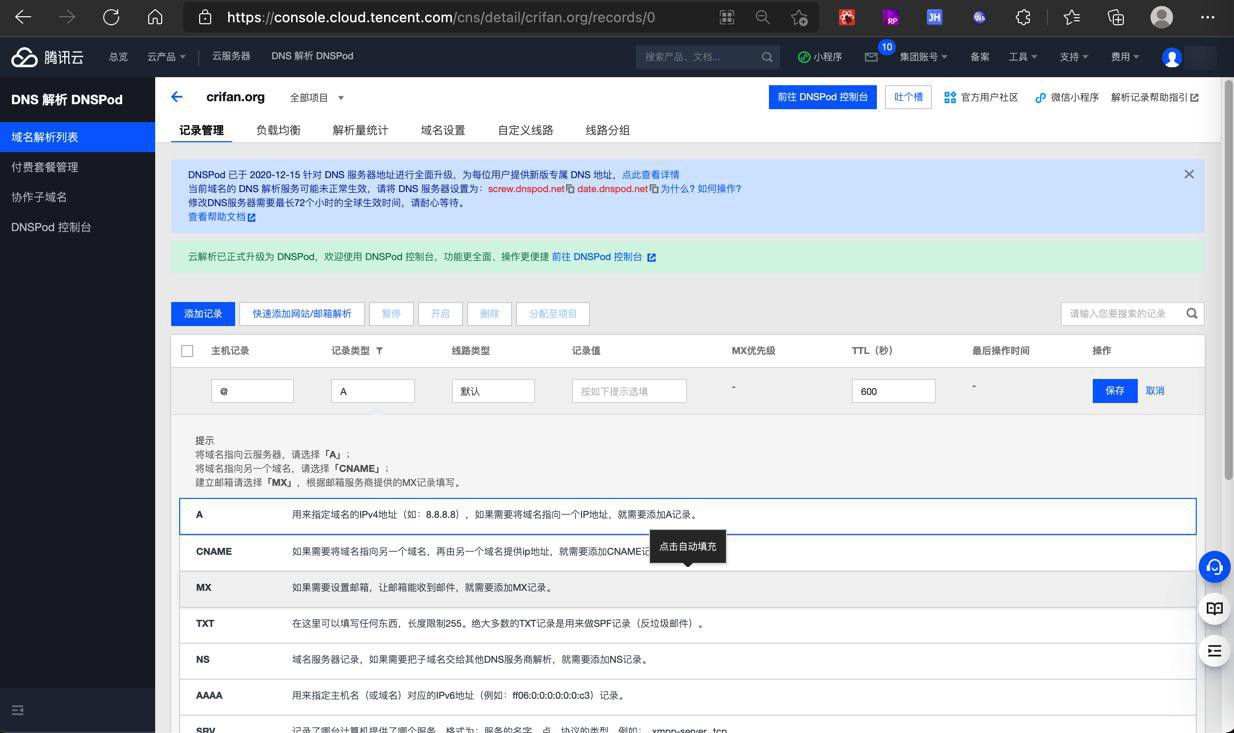Select the CNAME record type hint row
The height and width of the screenshot is (733, 1234).
pyautogui.click(x=688, y=552)
